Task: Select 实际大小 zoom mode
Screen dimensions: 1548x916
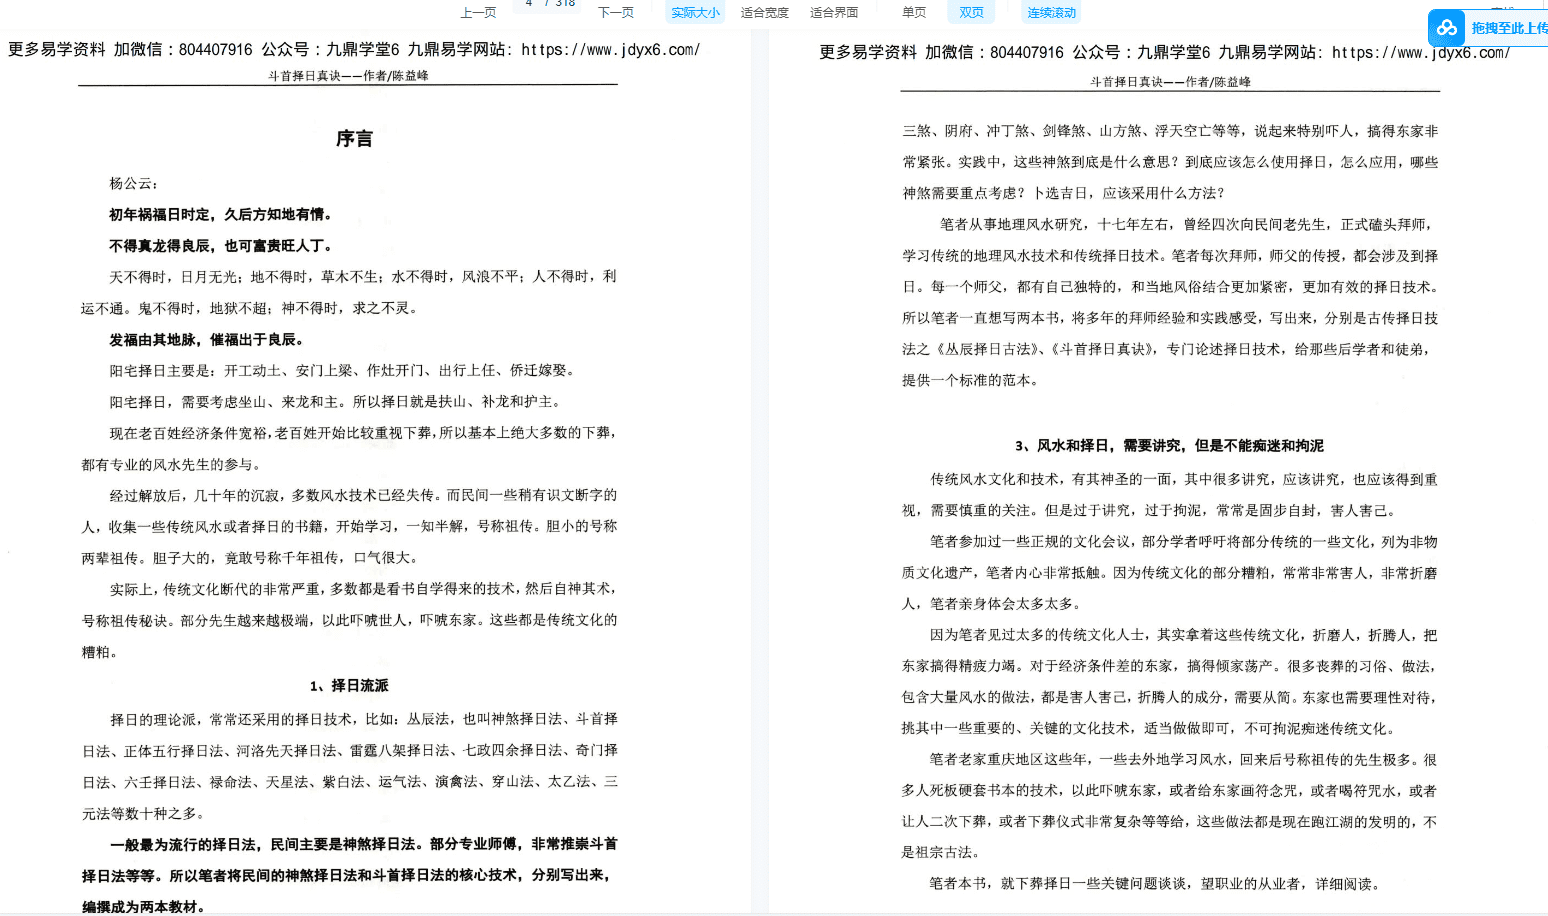Action: 695,12
